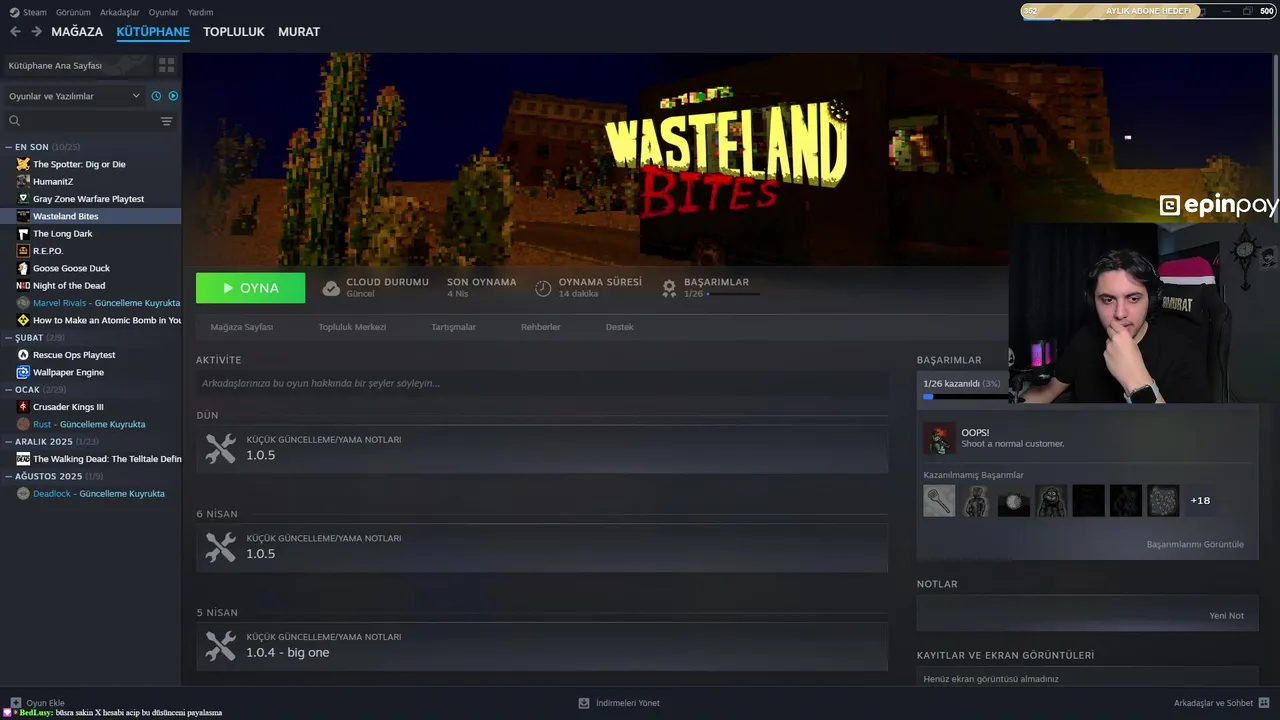
Task: Open the Yardım menu
Action: tap(200, 12)
